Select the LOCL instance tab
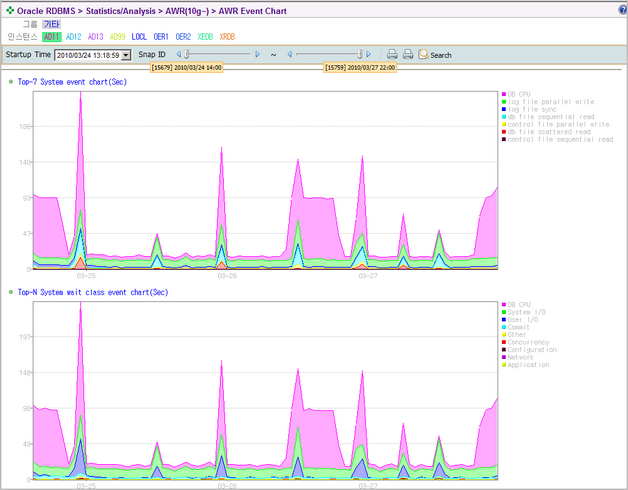 pyautogui.click(x=139, y=37)
